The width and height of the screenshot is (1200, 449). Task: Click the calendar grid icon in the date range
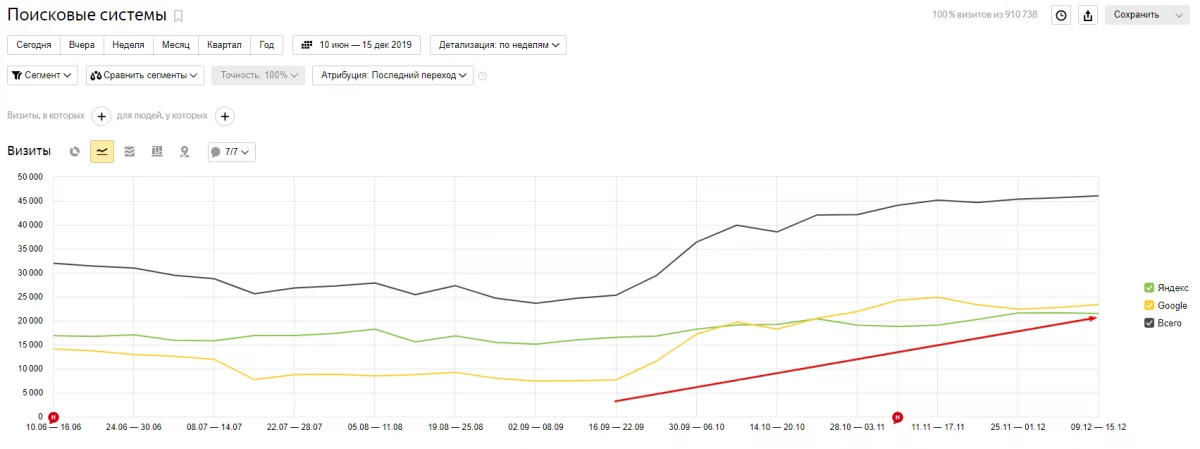point(306,45)
